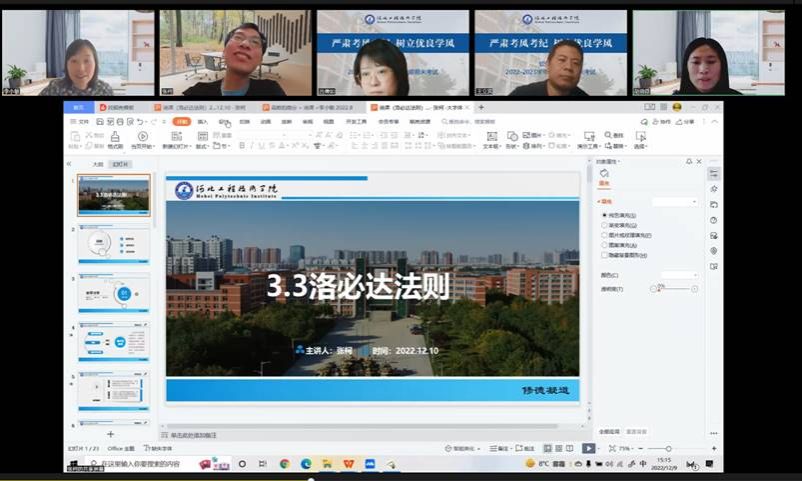Pin the object properties panel

coord(689,161)
